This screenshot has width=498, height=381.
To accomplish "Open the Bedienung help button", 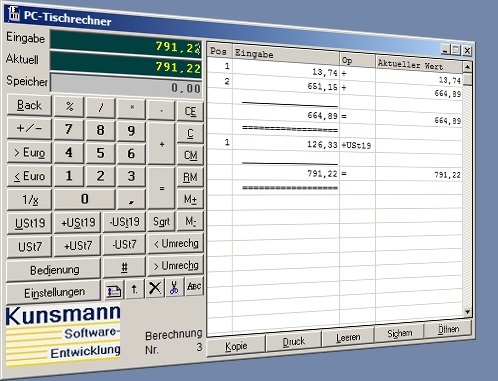I will [x=54, y=269].
